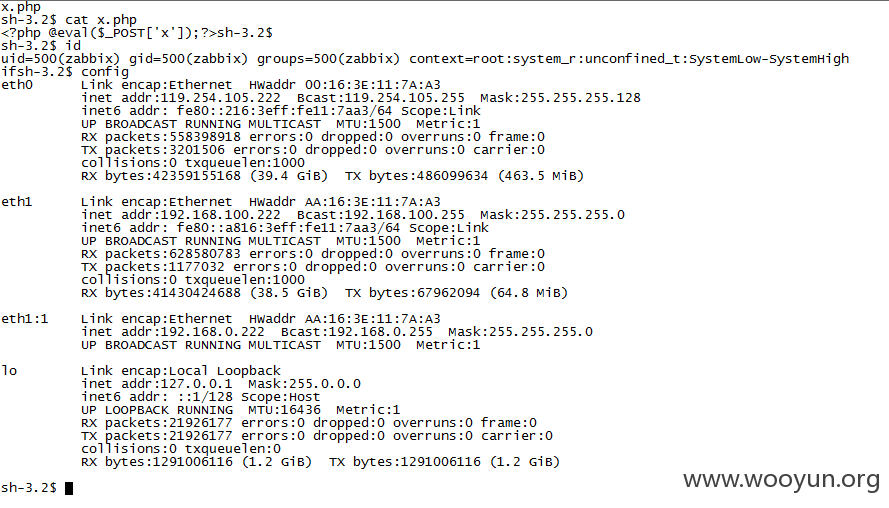Click the loopback MTU:16436 value
Screen dimensions: 889x508
click(284, 410)
